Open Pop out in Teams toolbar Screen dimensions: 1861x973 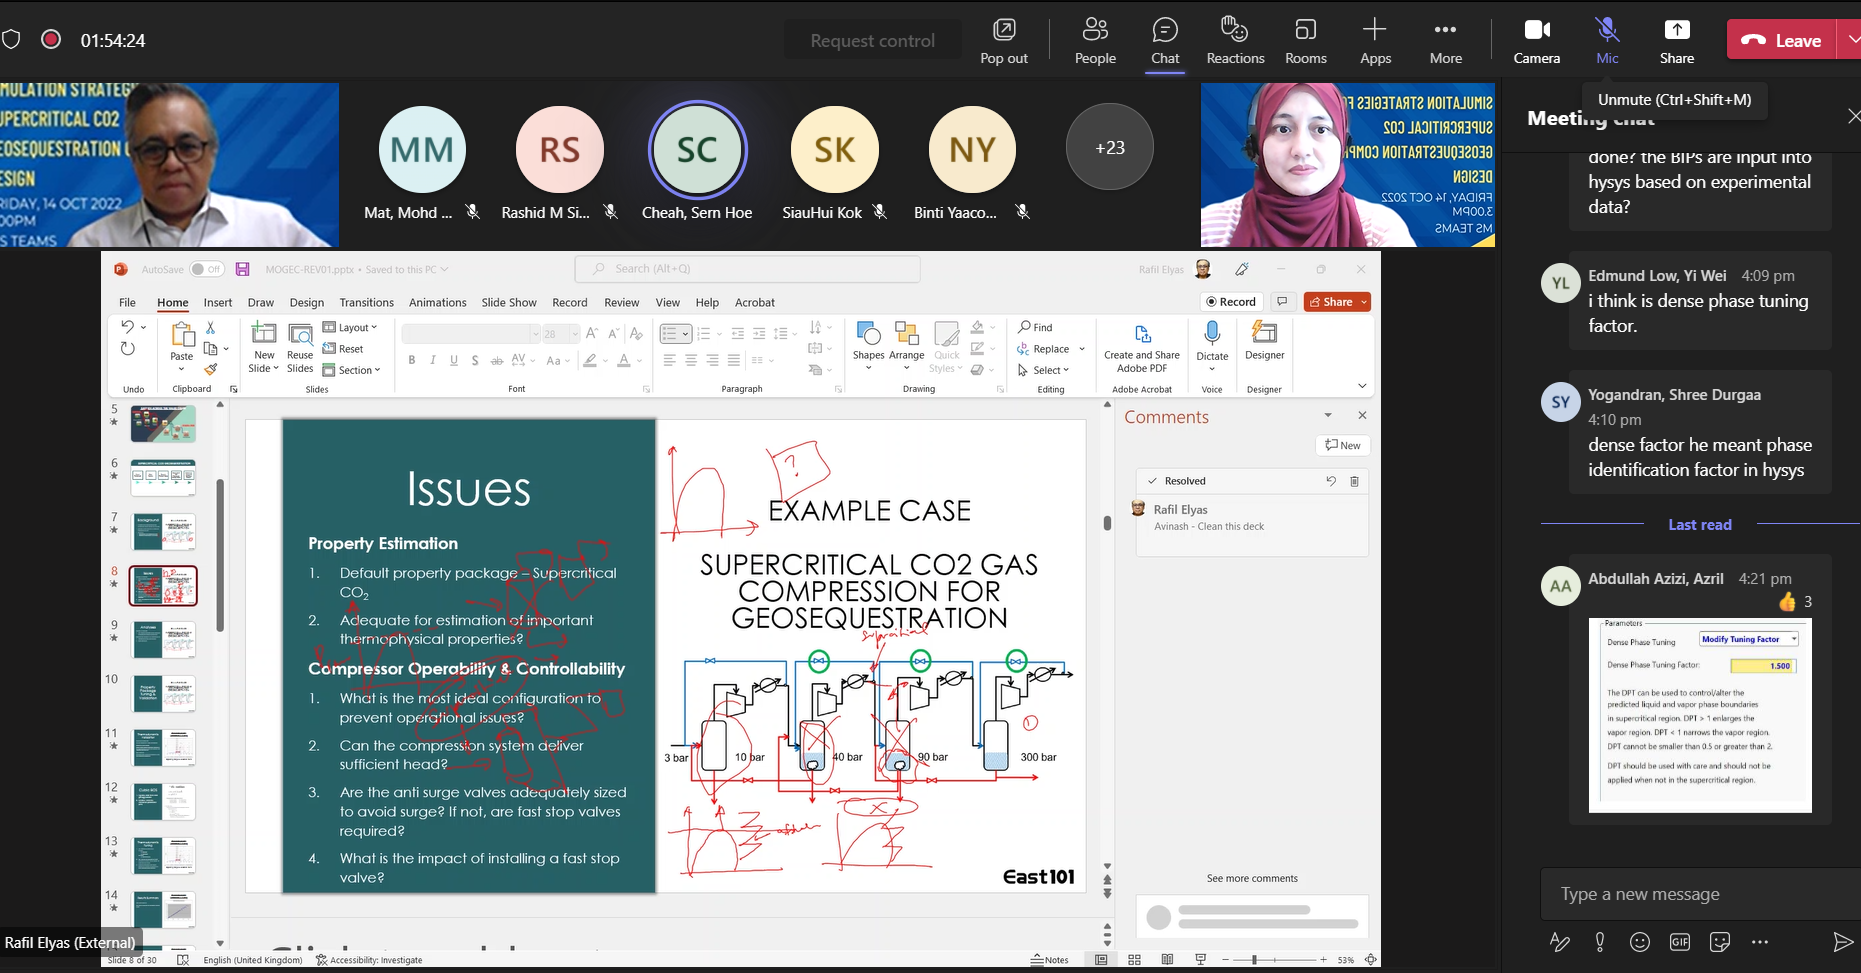coord(1004,41)
